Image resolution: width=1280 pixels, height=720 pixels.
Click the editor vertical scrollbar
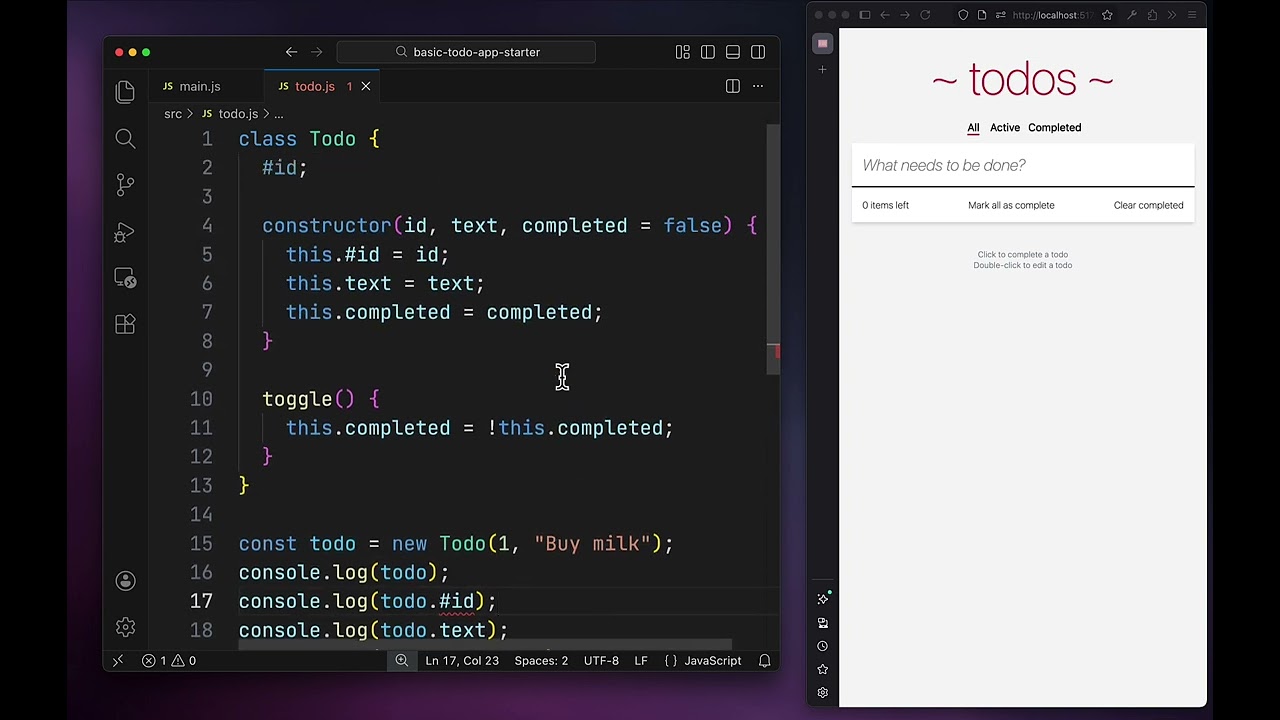(772, 250)
